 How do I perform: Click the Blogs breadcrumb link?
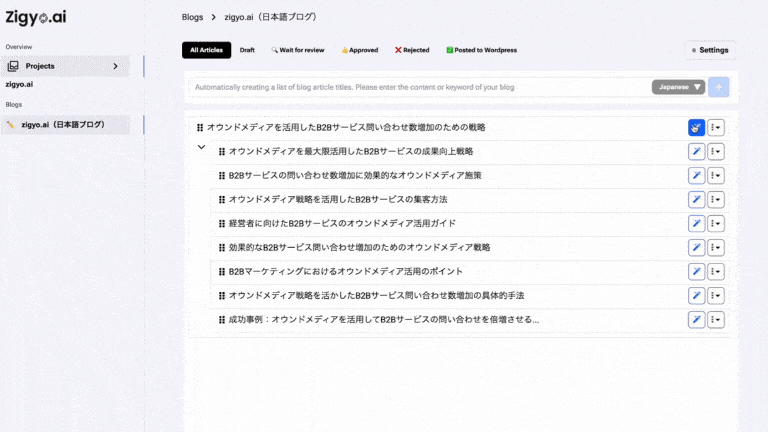pos(192,17)
